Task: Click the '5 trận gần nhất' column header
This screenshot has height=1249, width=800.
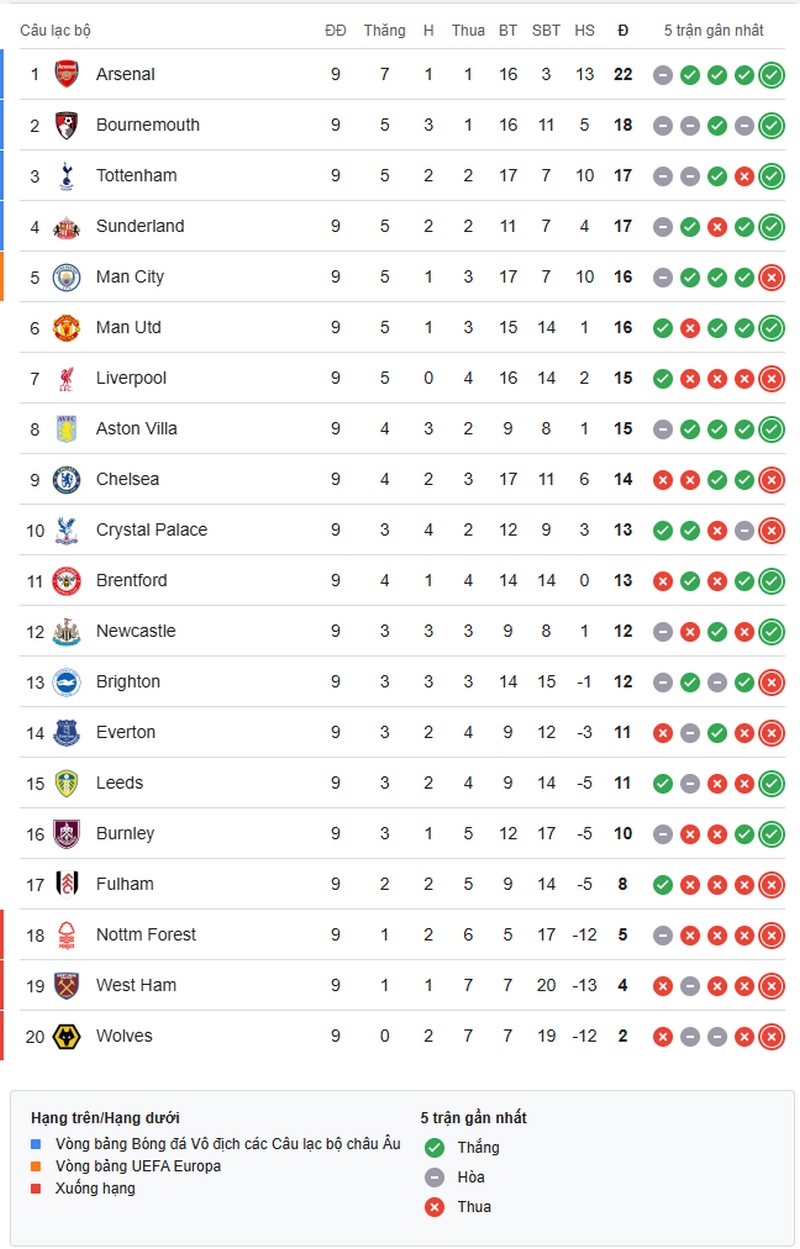Action: point(714,30)
